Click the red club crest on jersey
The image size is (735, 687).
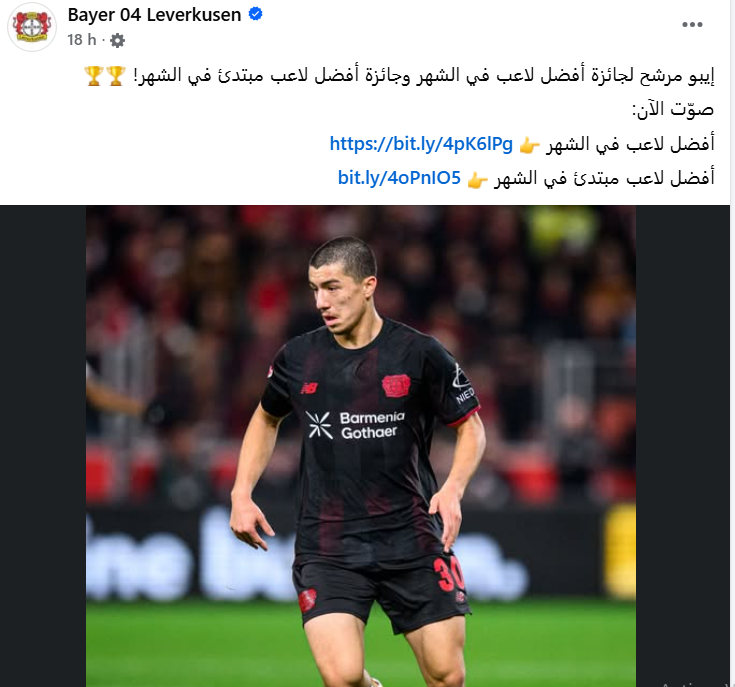pos(396,386)
